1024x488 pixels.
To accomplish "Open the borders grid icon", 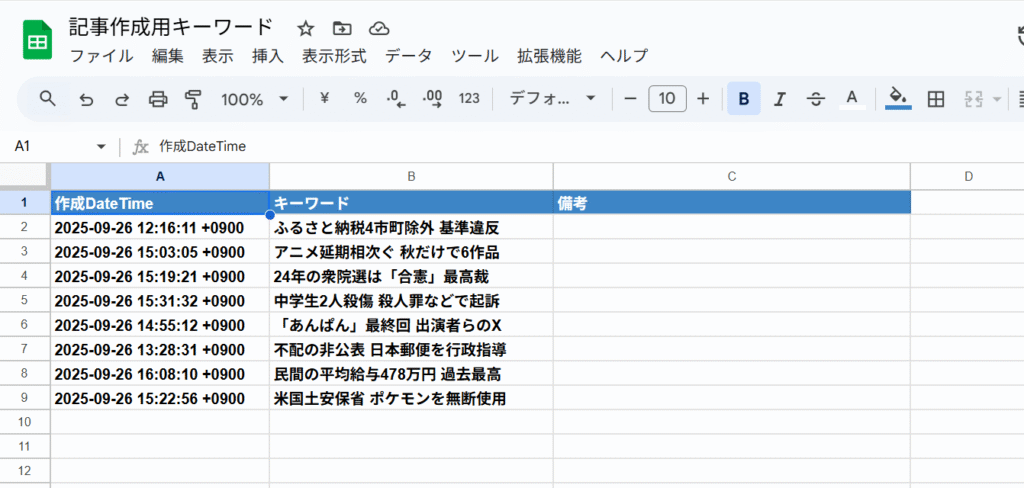I will [x=936, y=98].
